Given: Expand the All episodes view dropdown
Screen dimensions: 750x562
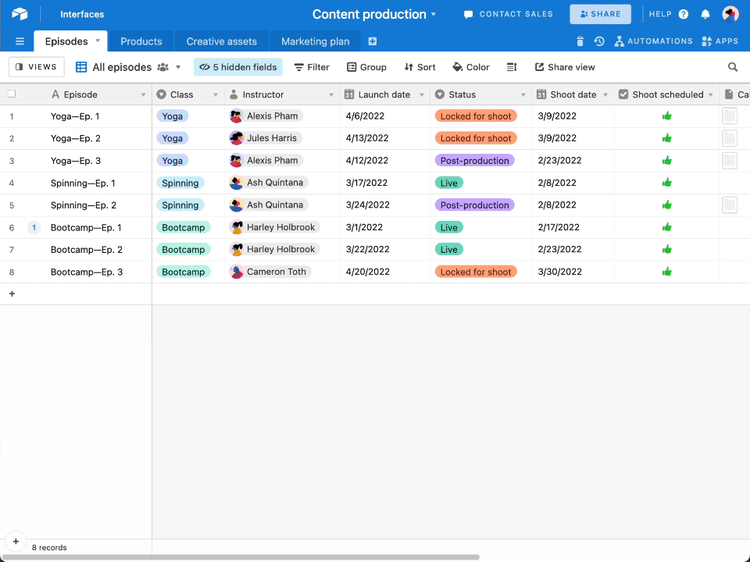Looking at the screenshot, I should pyautogui.click(x=178, y=67).
